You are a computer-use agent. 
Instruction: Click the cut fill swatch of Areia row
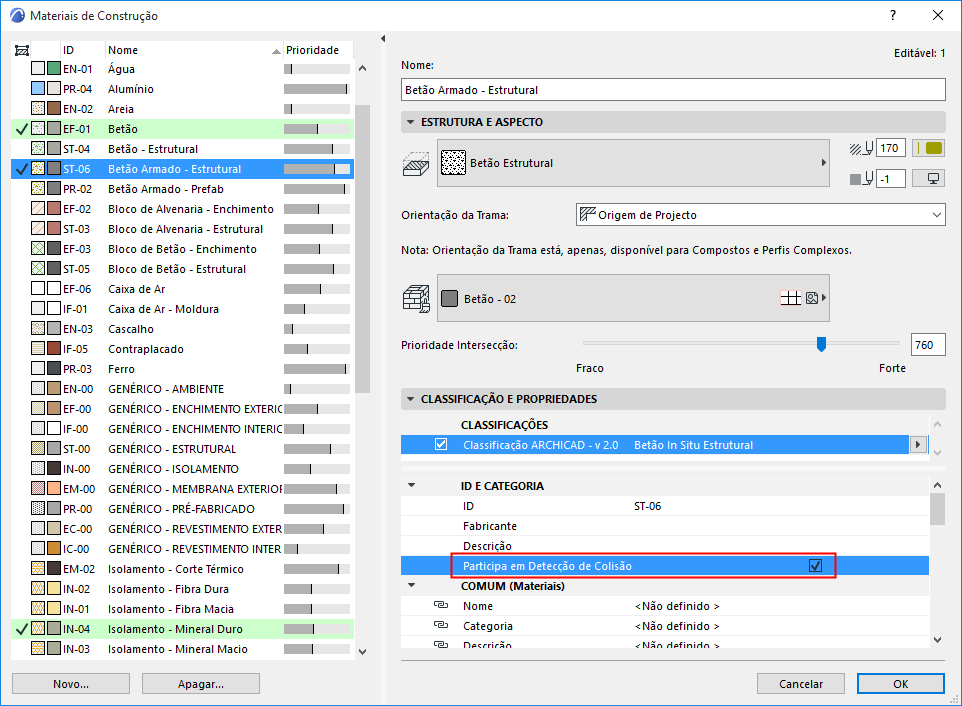pyautogui.click(x=38, y=109)
